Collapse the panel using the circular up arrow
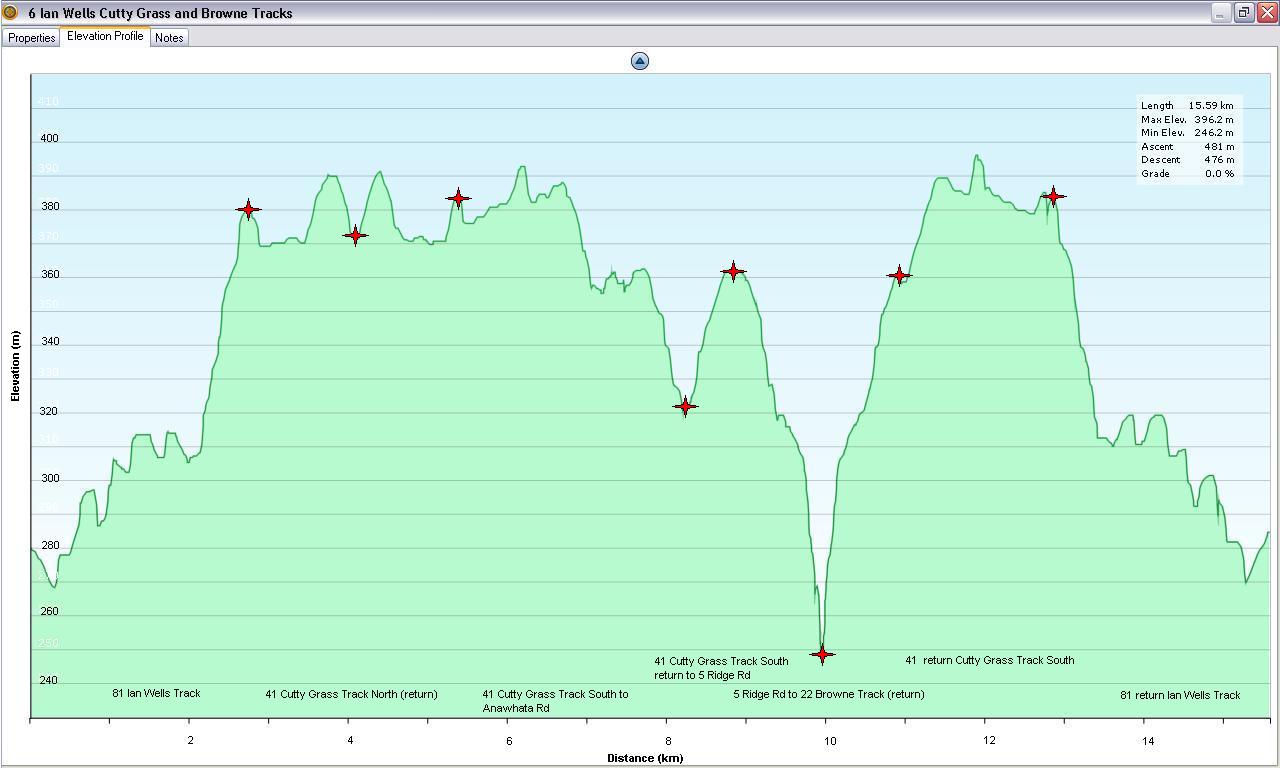This screenshot has height=768, width=1280. tap(639, 60)
